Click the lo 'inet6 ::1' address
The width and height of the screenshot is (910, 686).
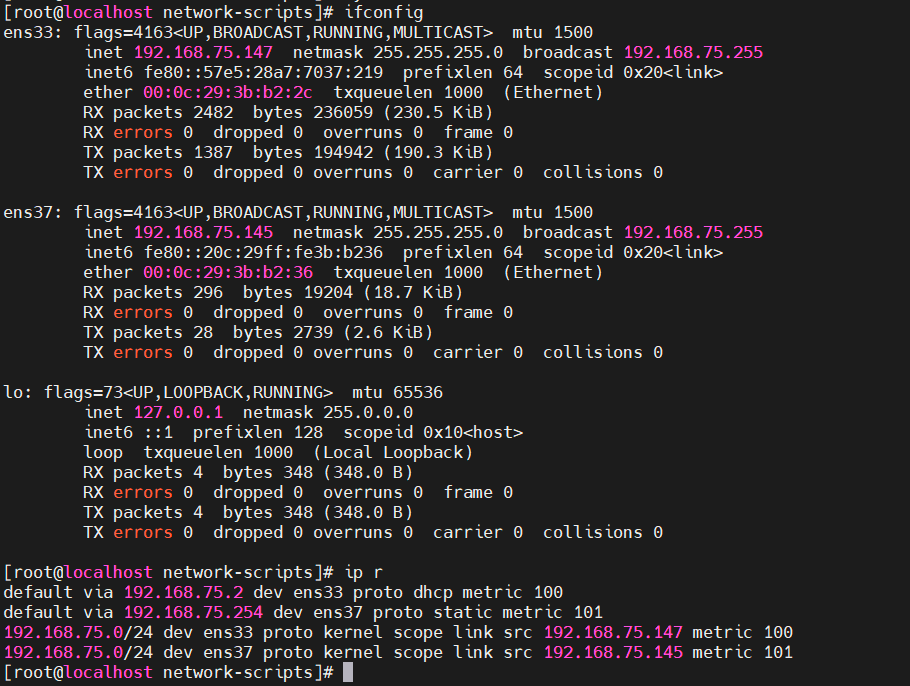129,432
